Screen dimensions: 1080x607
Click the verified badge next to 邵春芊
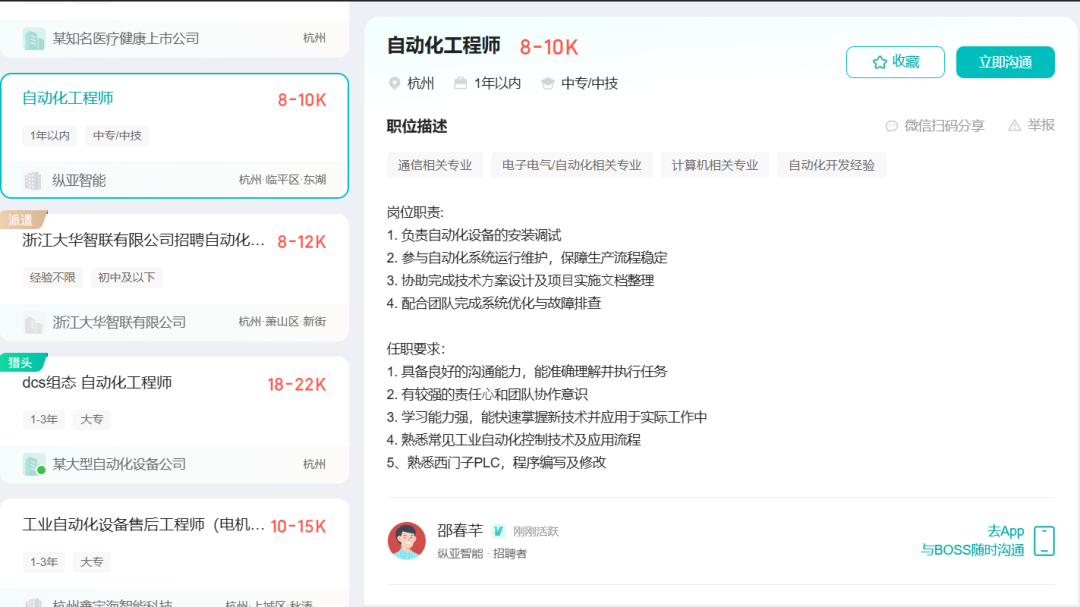[498, 531]
